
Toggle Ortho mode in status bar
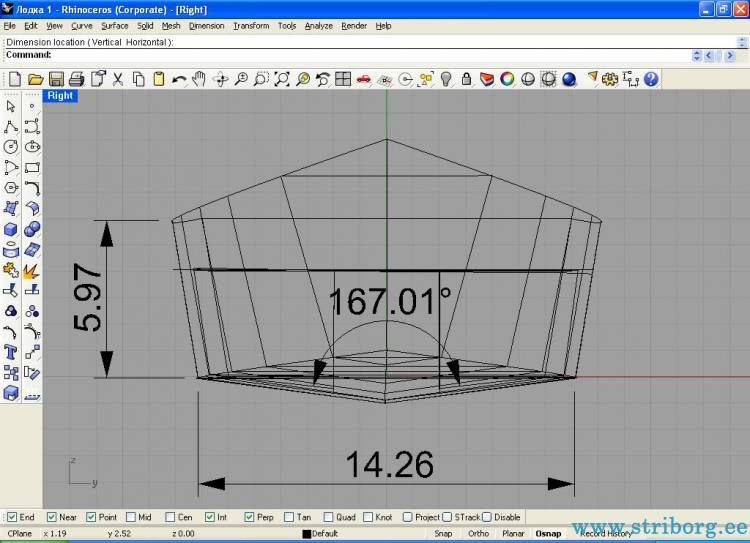(x=478, y=533)
